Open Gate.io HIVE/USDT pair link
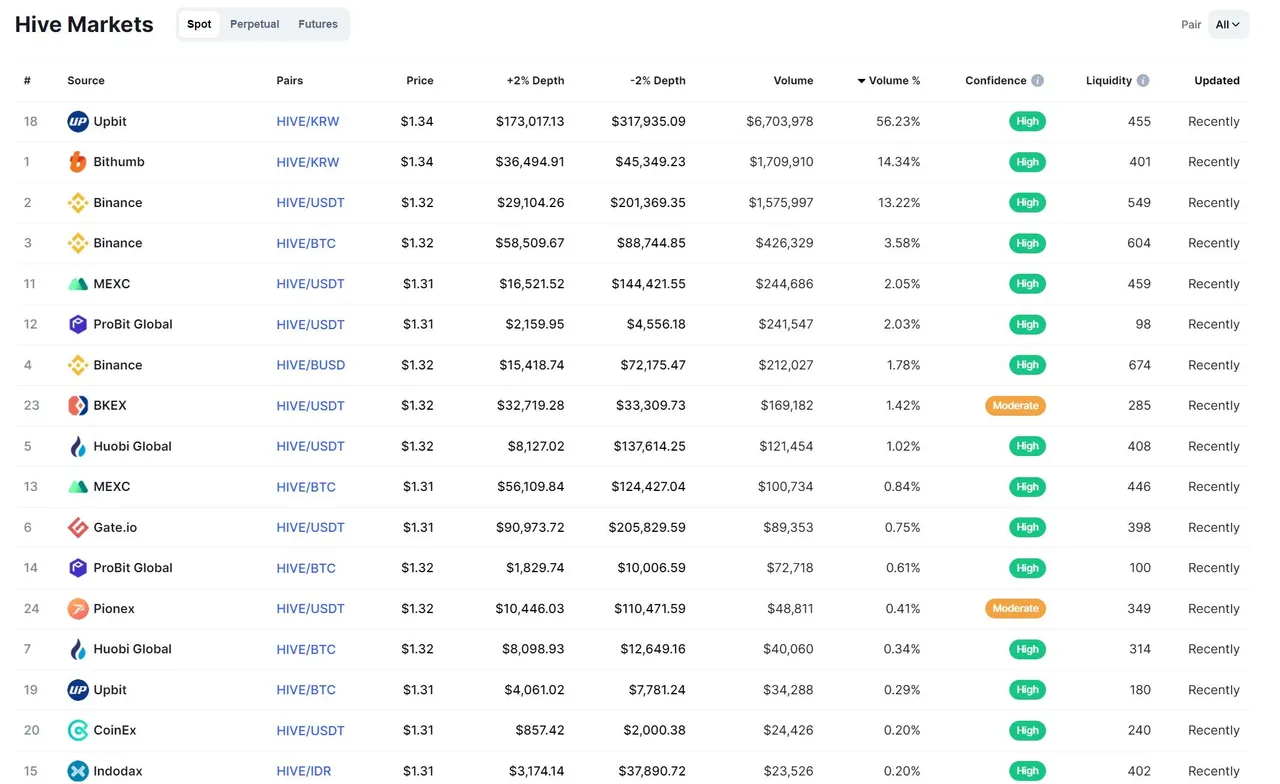 [311, 527]
